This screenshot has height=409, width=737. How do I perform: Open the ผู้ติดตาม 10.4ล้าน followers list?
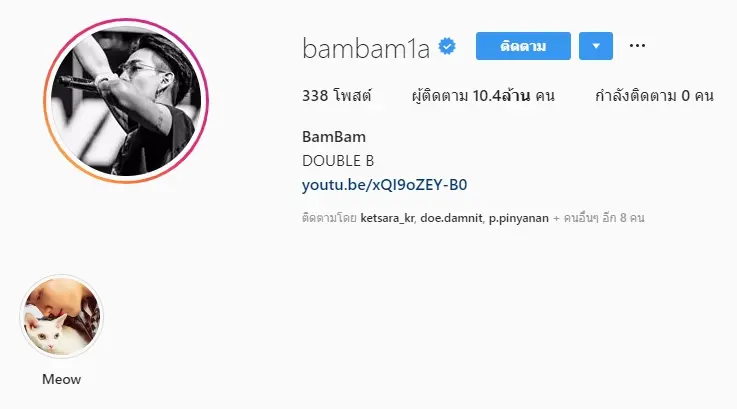click(x=483, y=96)
